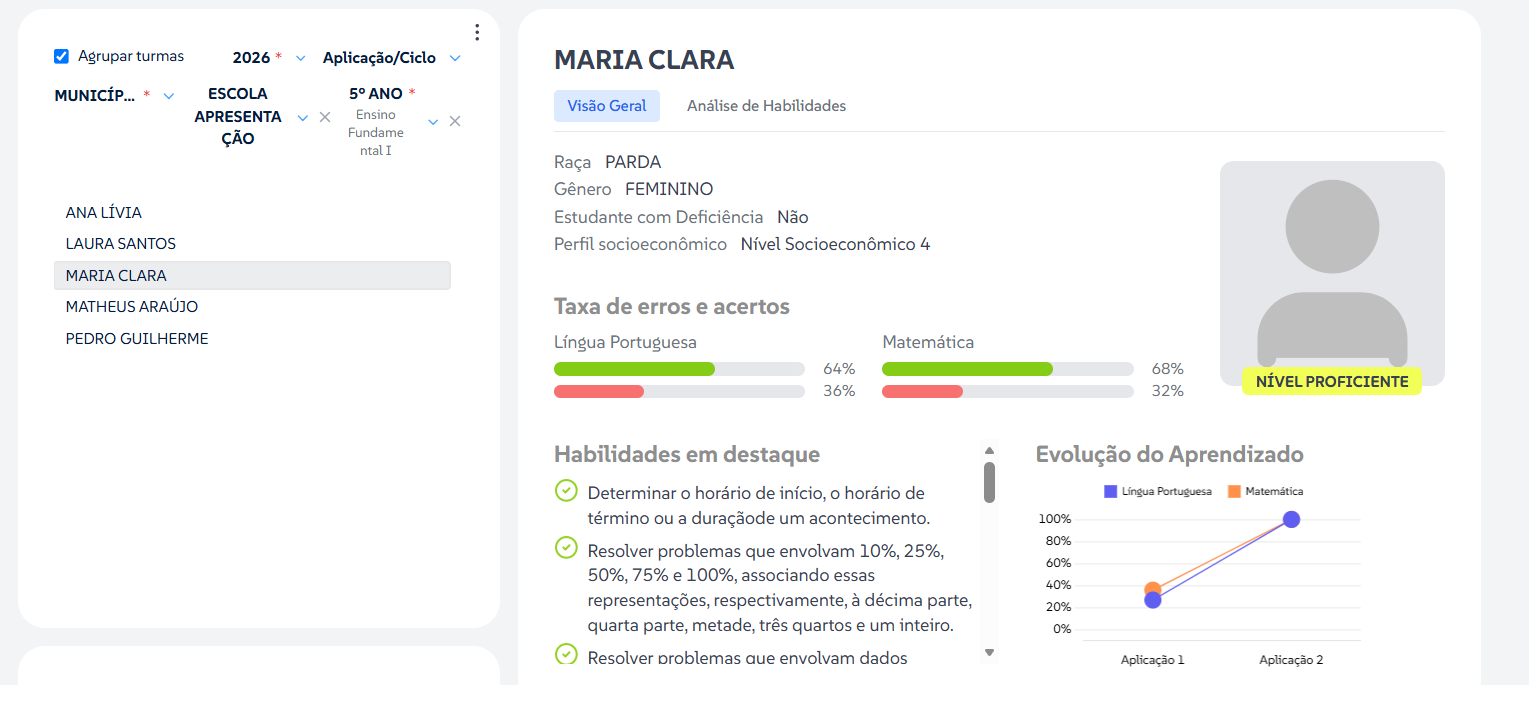Click the Língua Portuguesa Aplicação 2 chart point
This screenshot has width=1529, height=704.
point(1291,519)
